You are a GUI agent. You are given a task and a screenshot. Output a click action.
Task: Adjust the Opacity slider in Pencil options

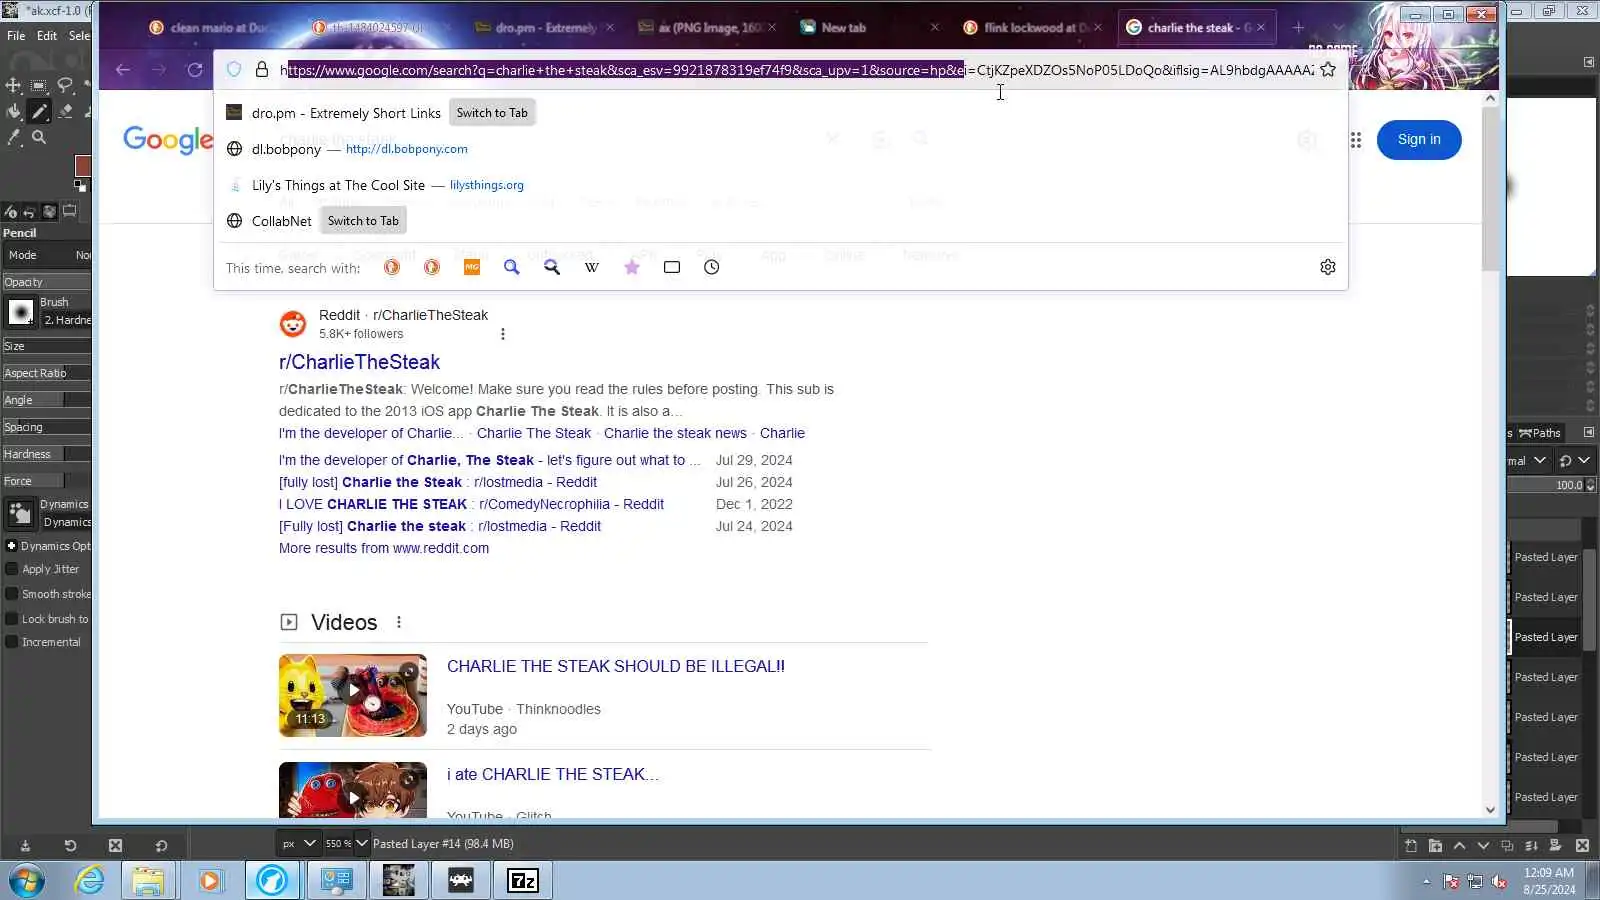(x=46, y=282)
